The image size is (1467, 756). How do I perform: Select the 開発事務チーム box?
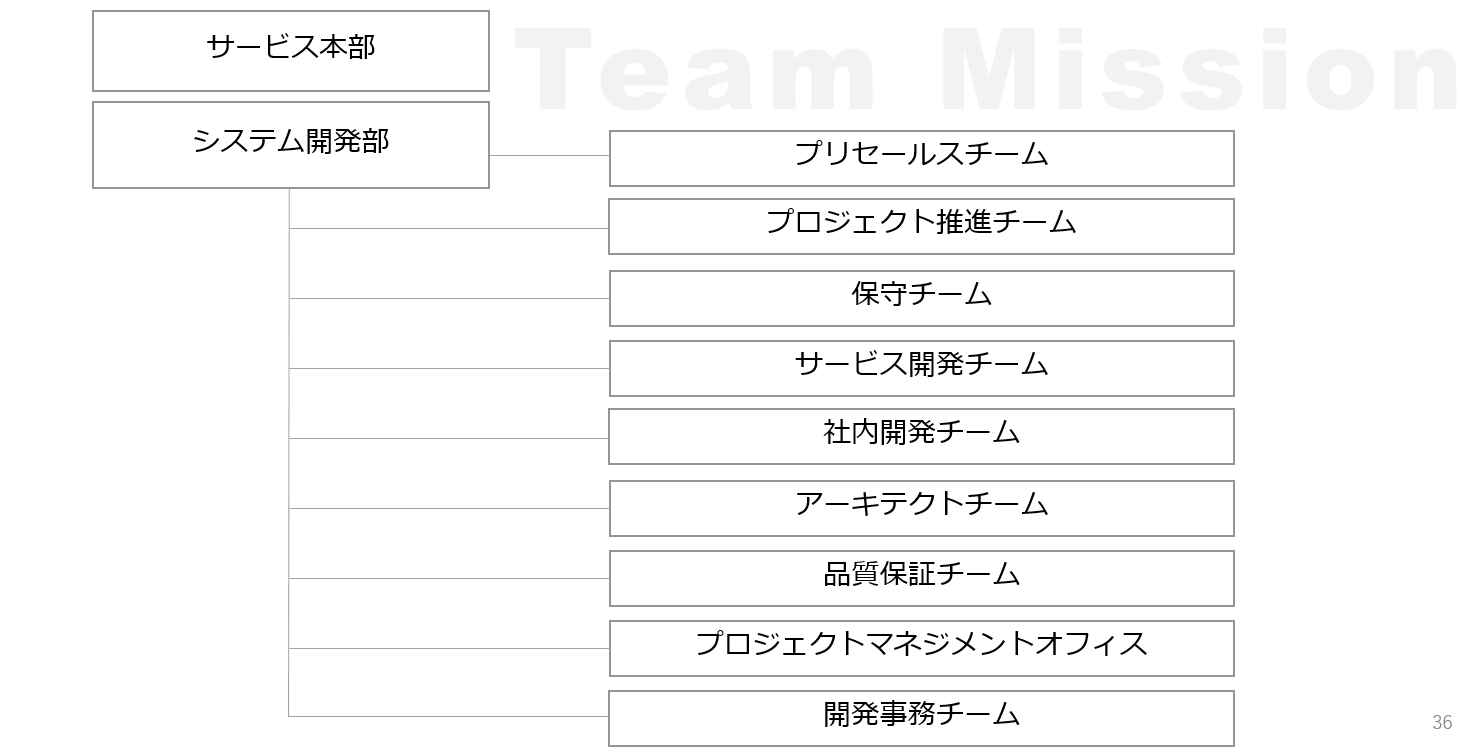(922, 718)
